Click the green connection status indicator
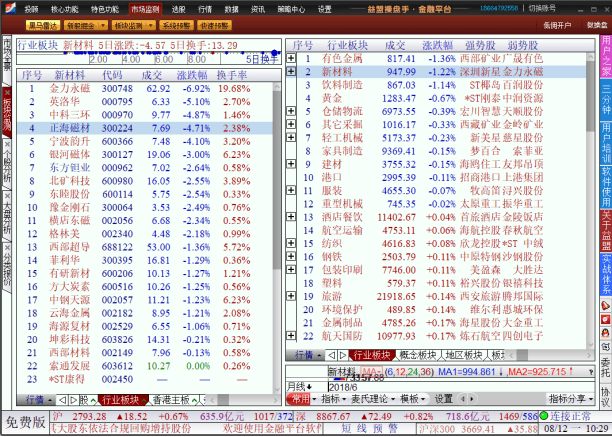Image resolution: width=612 pixels, height=437 pixels. 543,416
